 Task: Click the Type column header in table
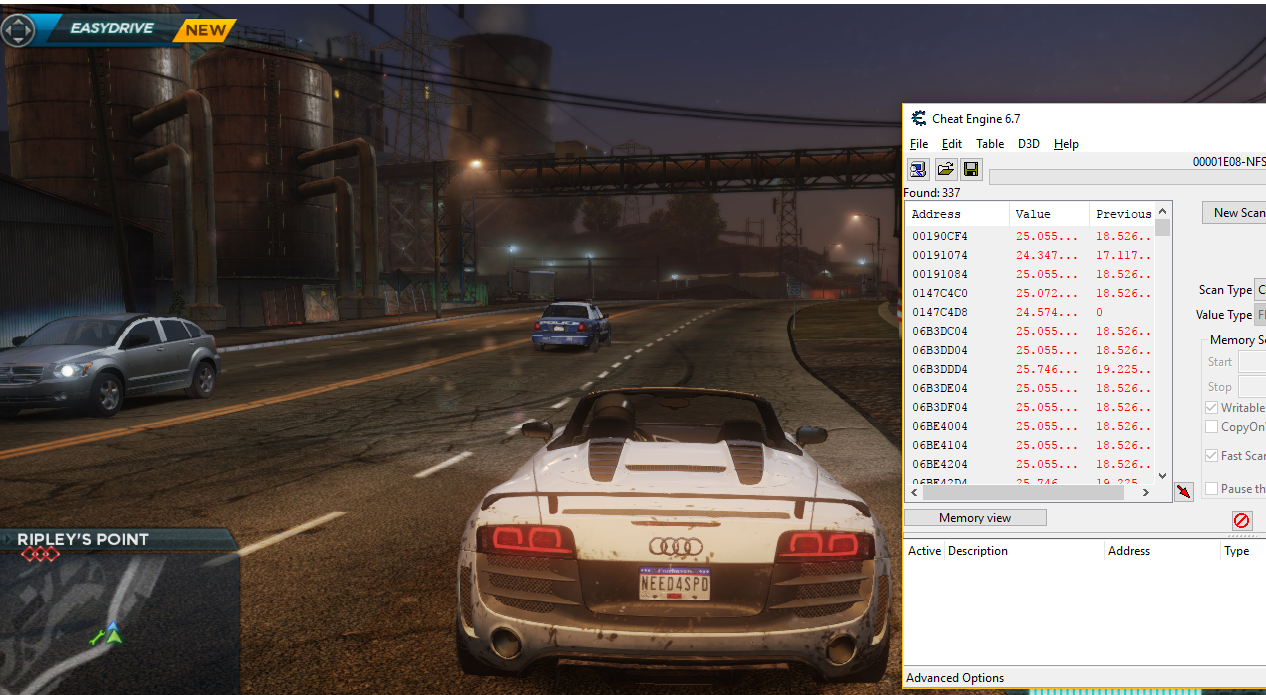[x=1243, y=551]
